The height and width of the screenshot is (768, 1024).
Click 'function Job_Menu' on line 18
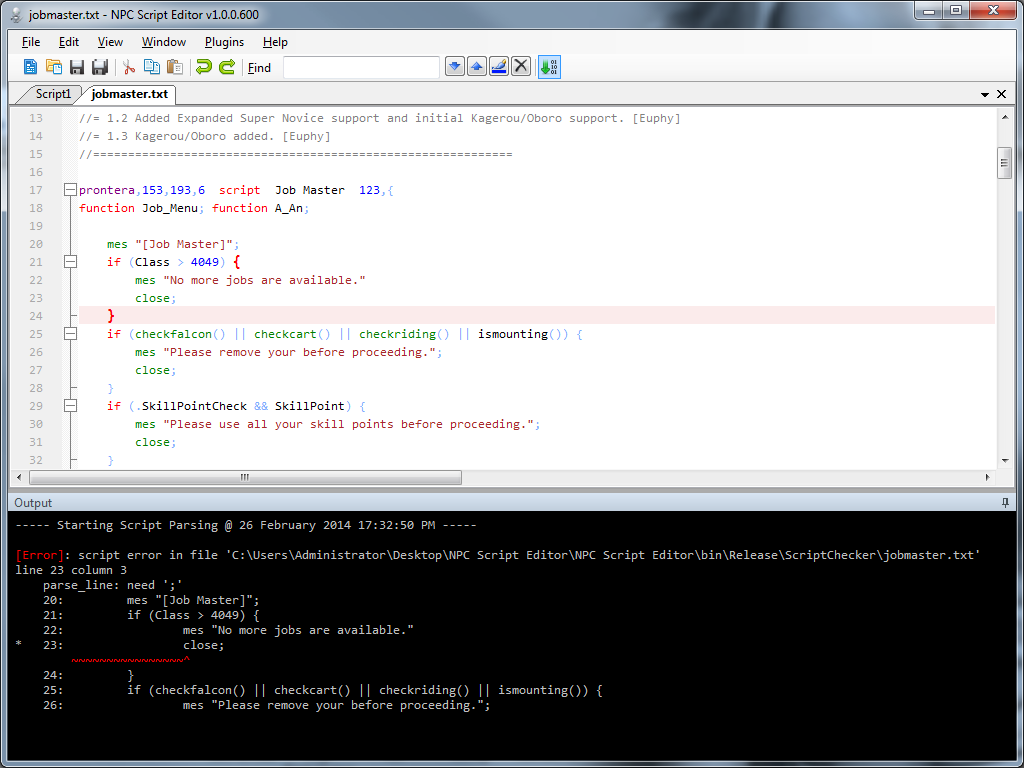140,208
